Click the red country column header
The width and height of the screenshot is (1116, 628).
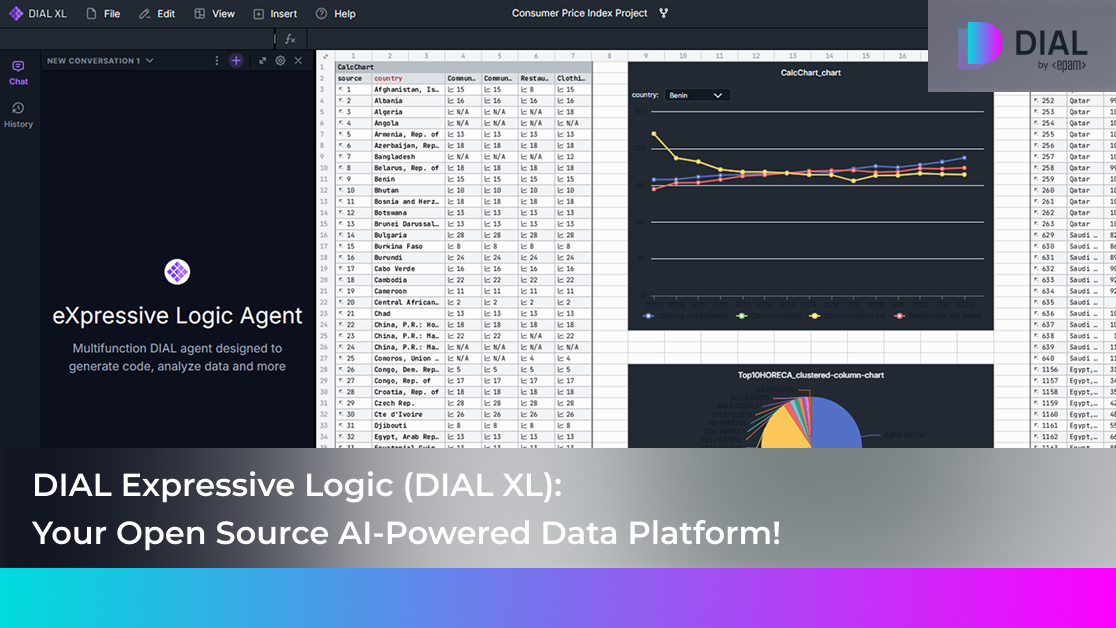[x=408, y=78]
